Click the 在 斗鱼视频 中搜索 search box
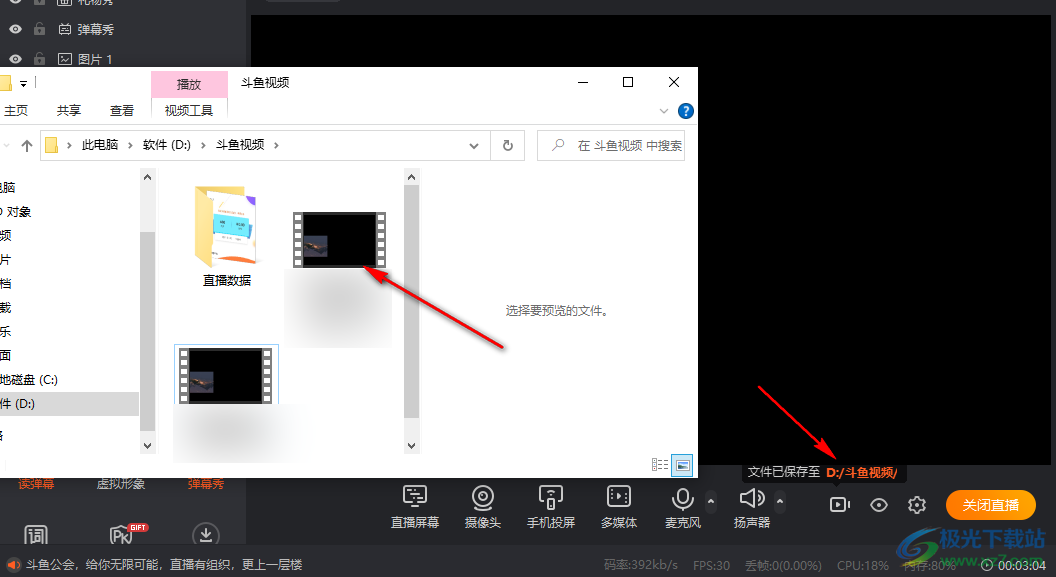1056x577 pixels. [x=611, y=145]
